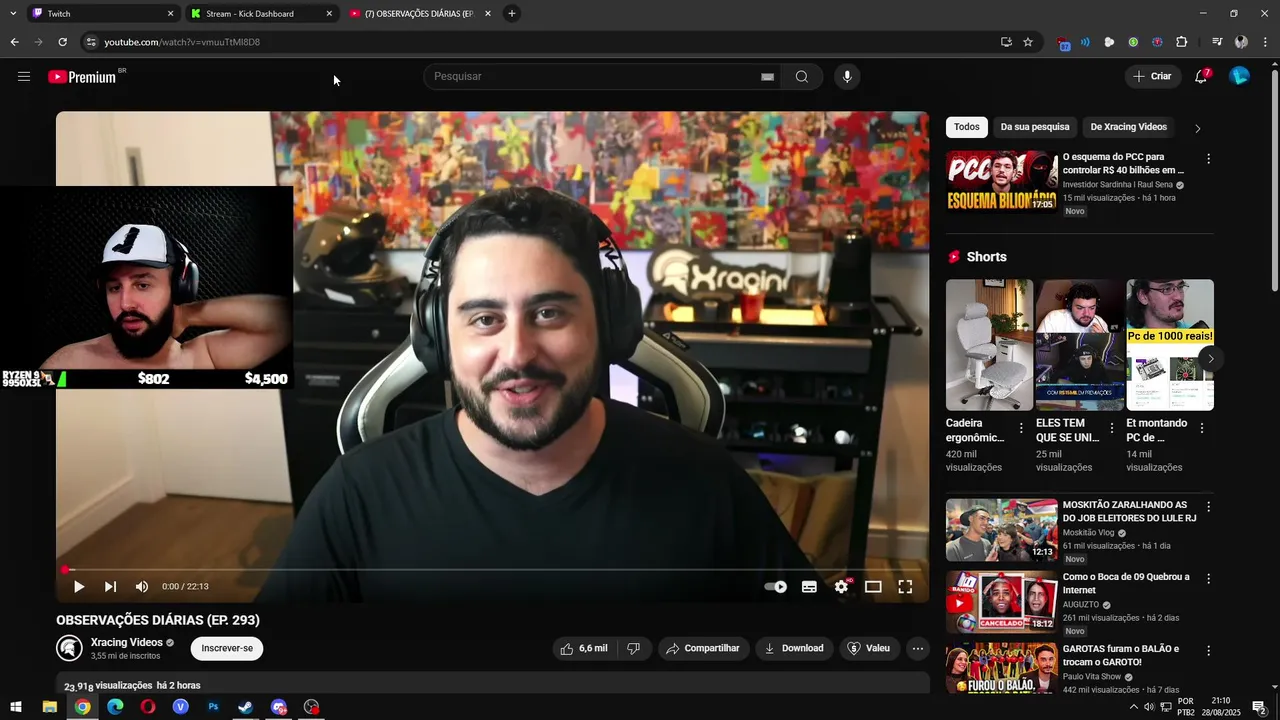
Task: Play the video
Action: (x=79, y=587)
